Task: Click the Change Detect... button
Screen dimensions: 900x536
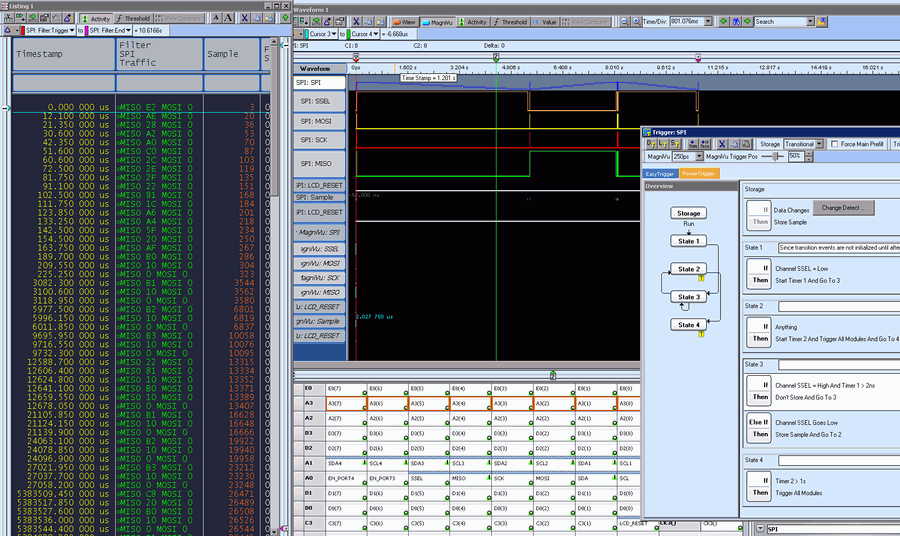Action: click(x=843, y=208)
